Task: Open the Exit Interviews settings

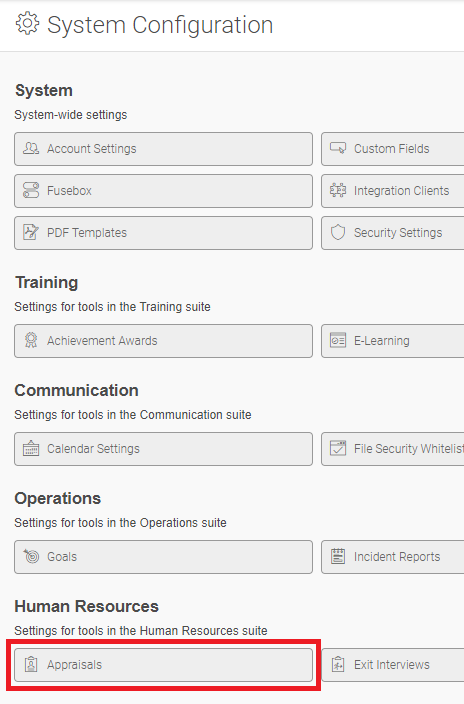Action: (x=393, y=664)
